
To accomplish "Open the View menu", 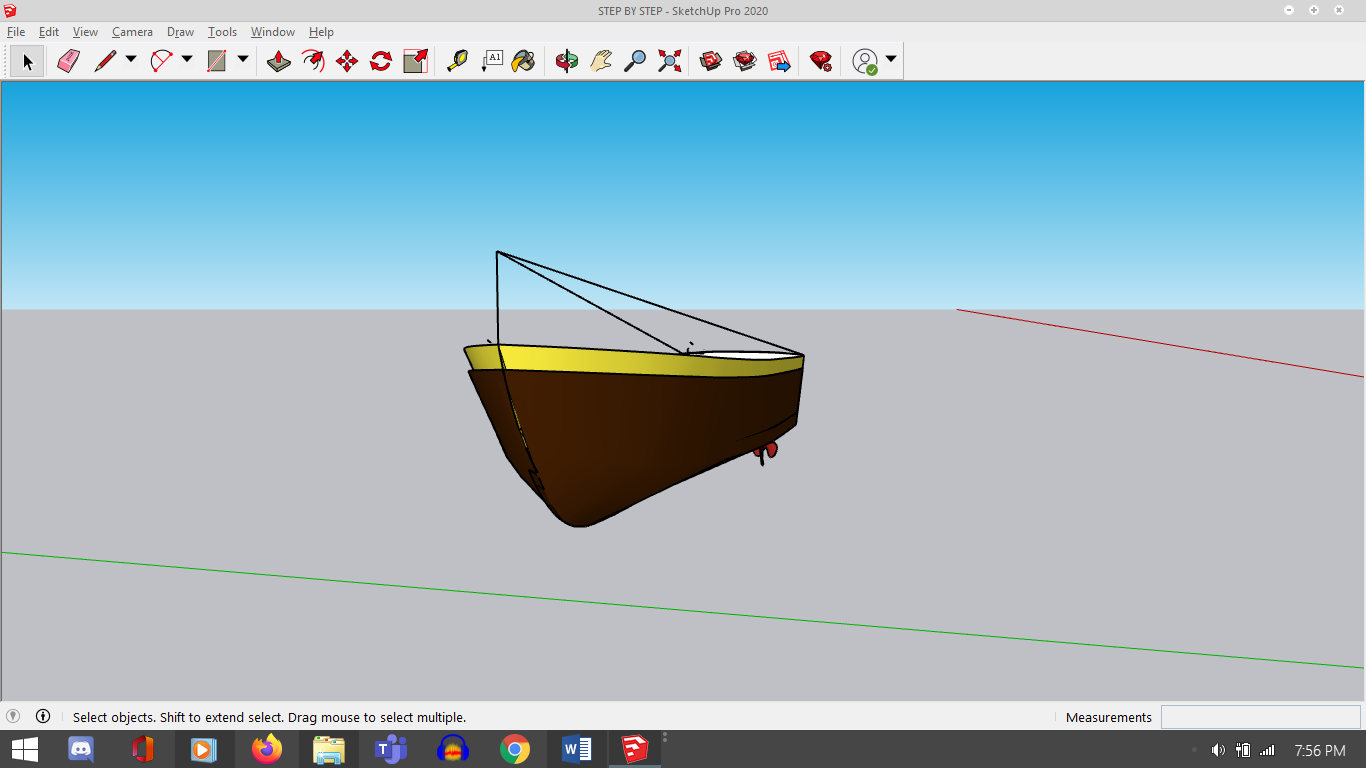I will click(x=85, y=32).
